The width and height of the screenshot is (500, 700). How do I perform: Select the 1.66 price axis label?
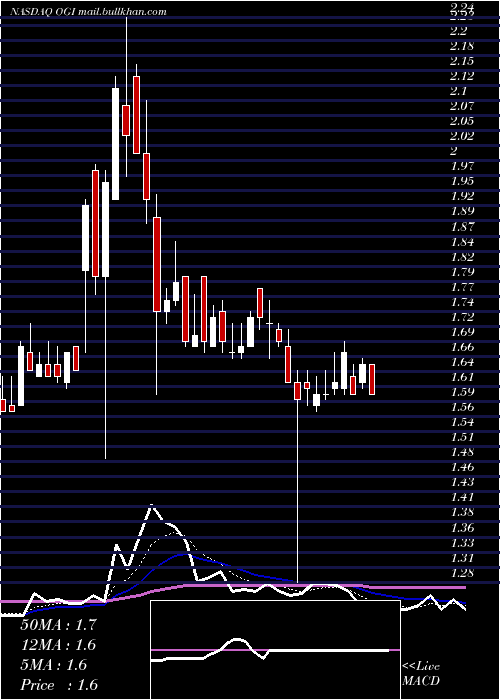point(462,347)
